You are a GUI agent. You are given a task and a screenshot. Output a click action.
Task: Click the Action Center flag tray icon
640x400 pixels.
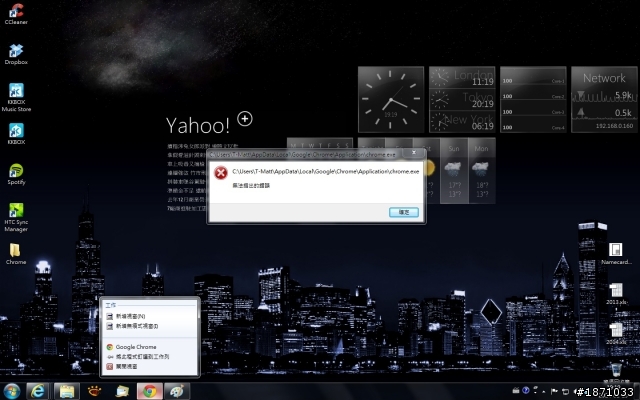(x=554, y=391)
